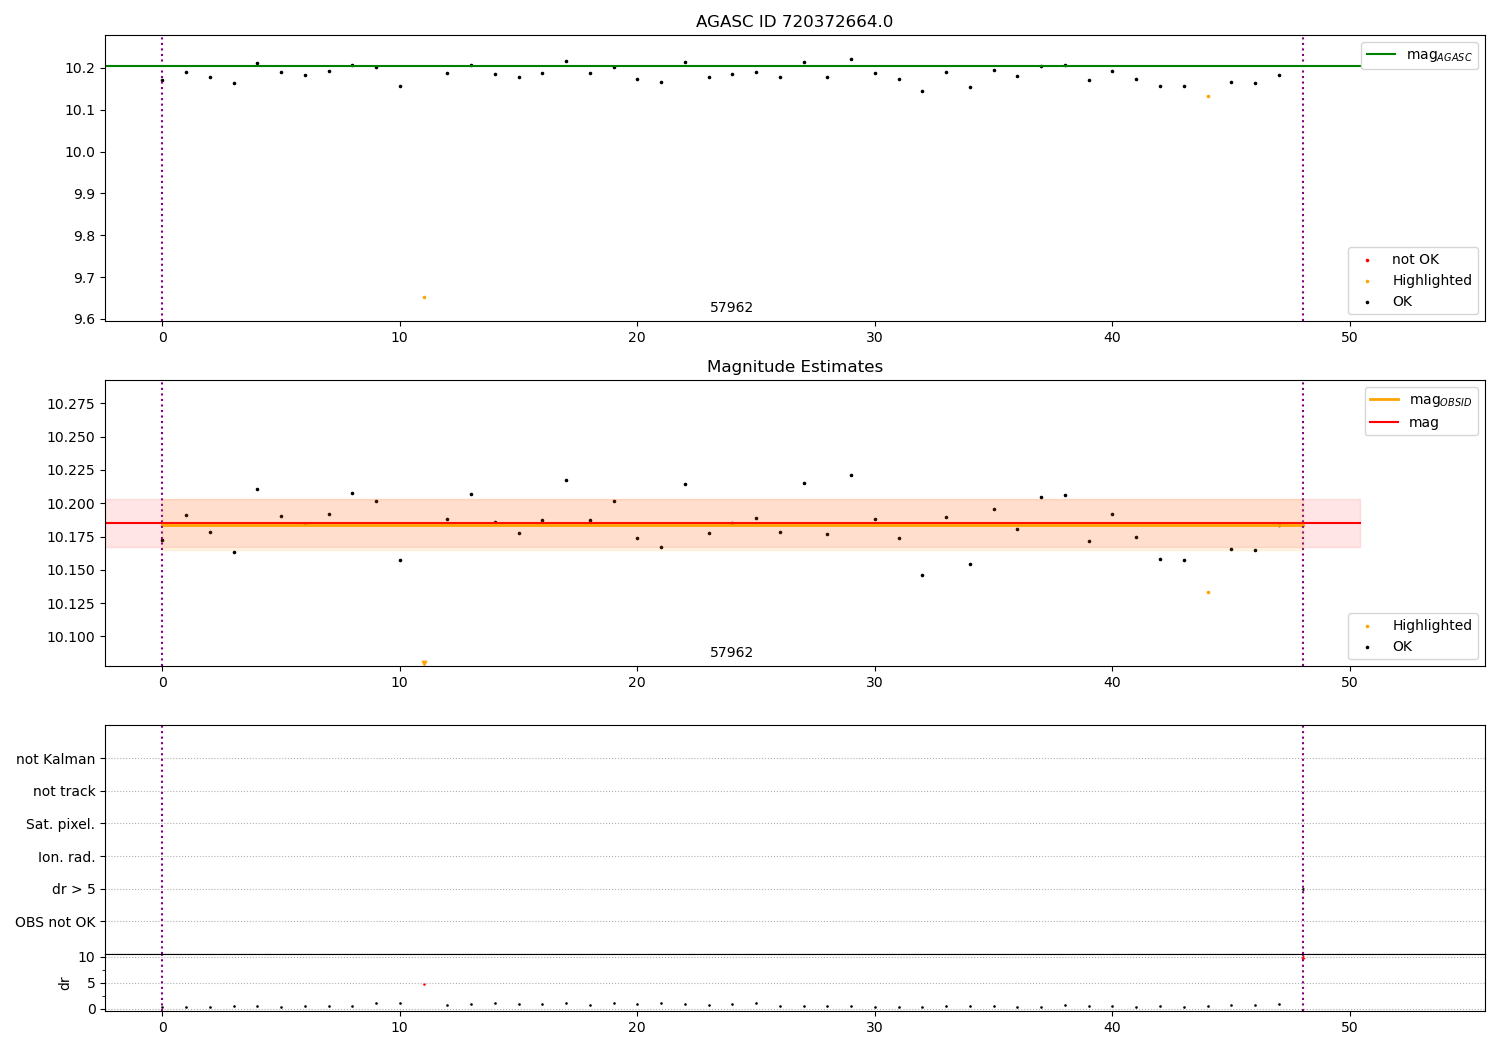
Task: Click the orange triangle marker at x=11 in middle plot
Action: click(x=424, y=662)
